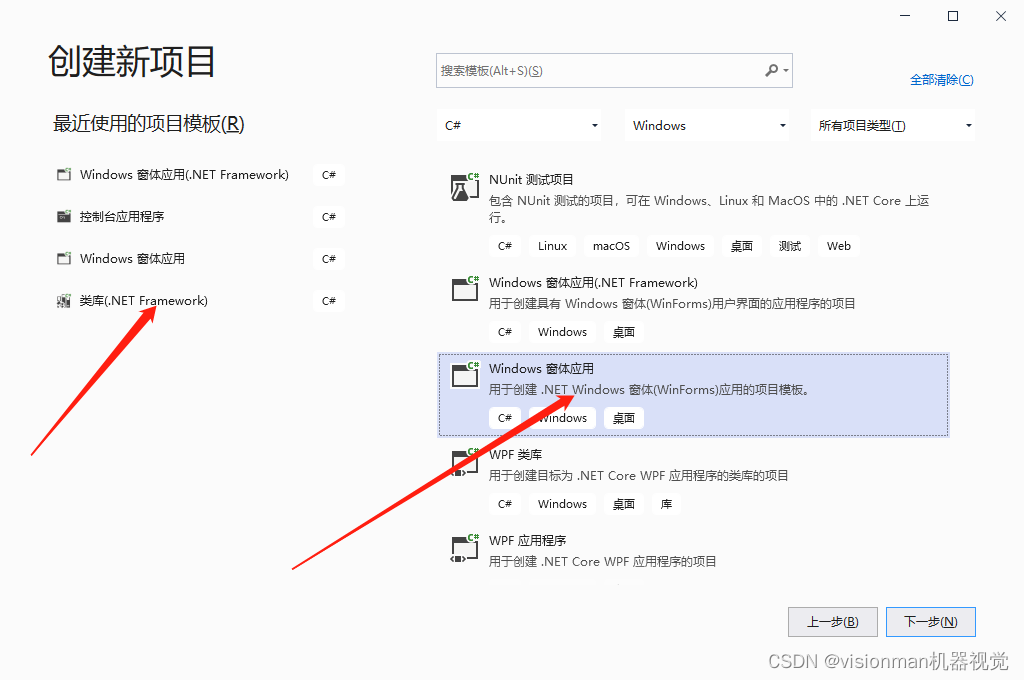This screenshot has width=1024, height=680.
Task: Open the C# language dropdown
Action: point(520,125)
